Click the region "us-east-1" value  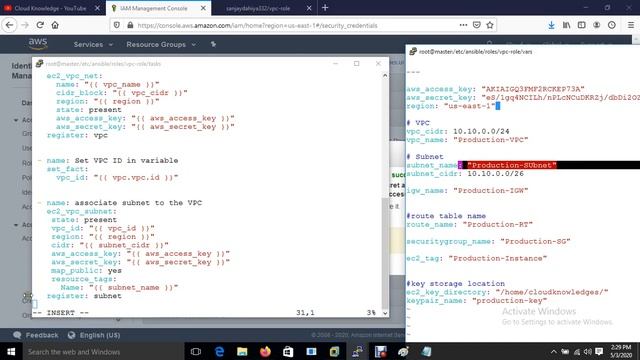(469, 106)
